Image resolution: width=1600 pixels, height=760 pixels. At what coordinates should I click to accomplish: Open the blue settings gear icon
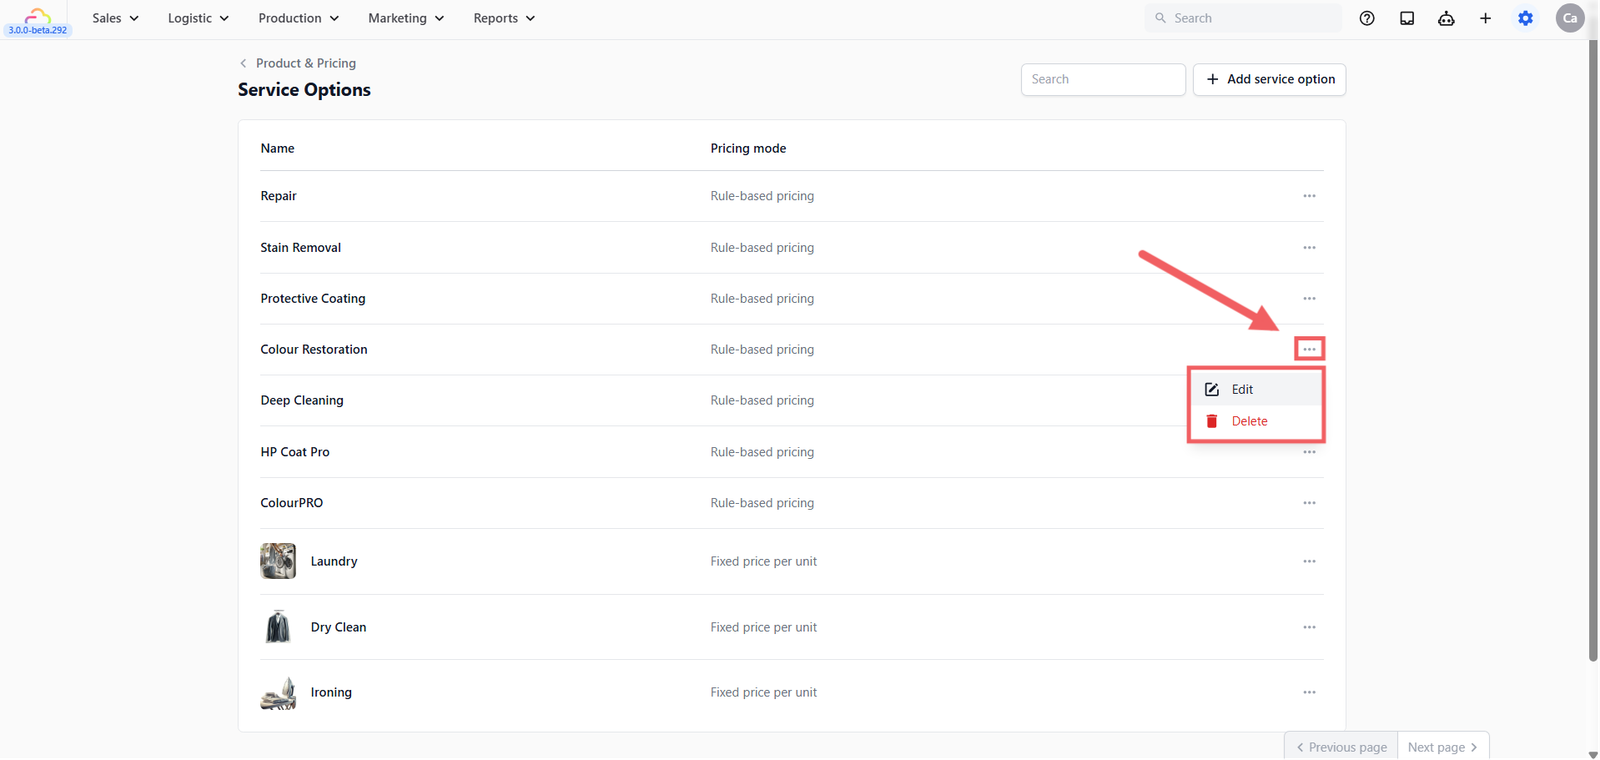click(1525, 18)
